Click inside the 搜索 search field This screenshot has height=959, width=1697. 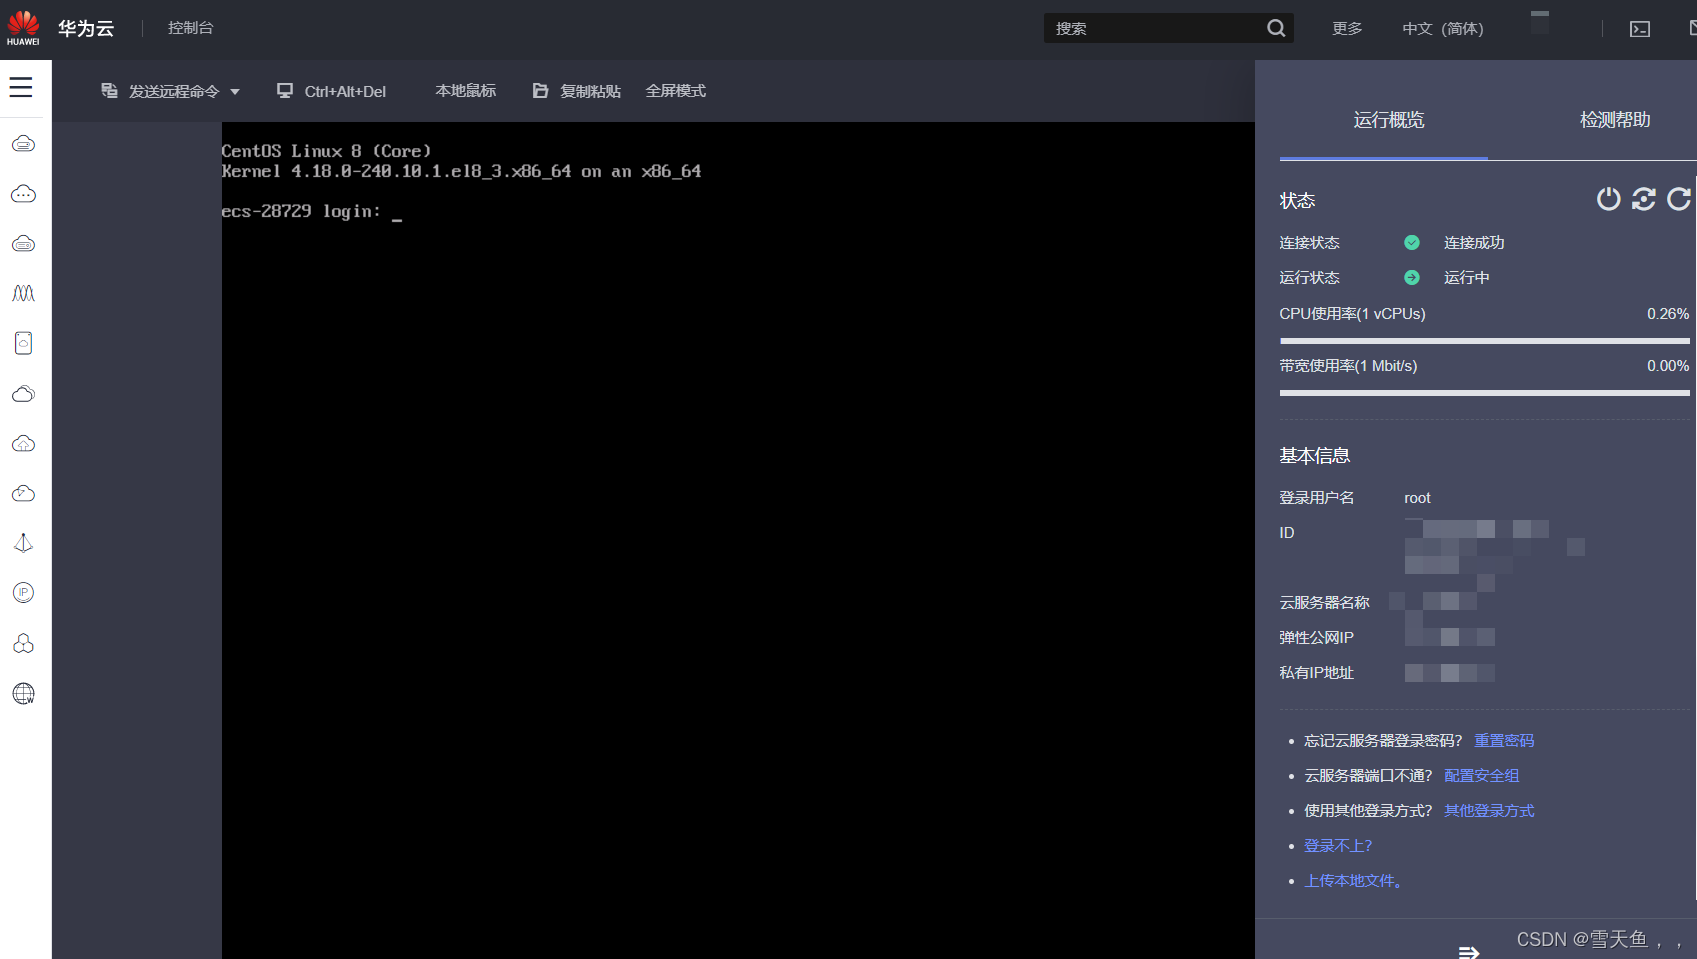(1154, 28)
